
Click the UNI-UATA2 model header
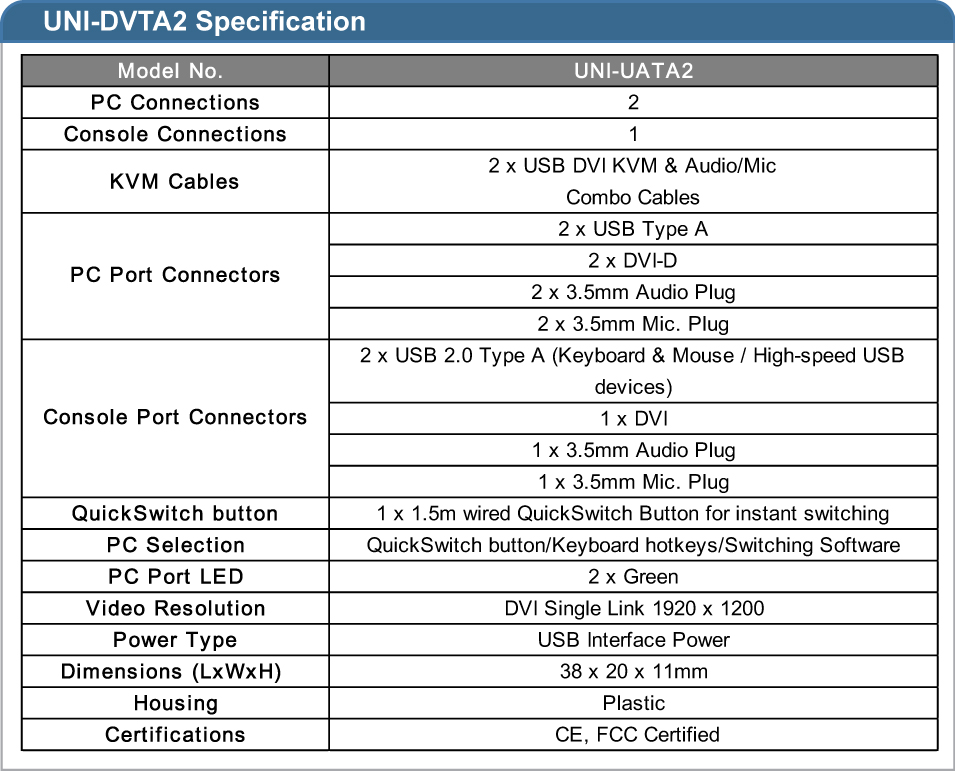pyautogui.click(x=633, y=71)
